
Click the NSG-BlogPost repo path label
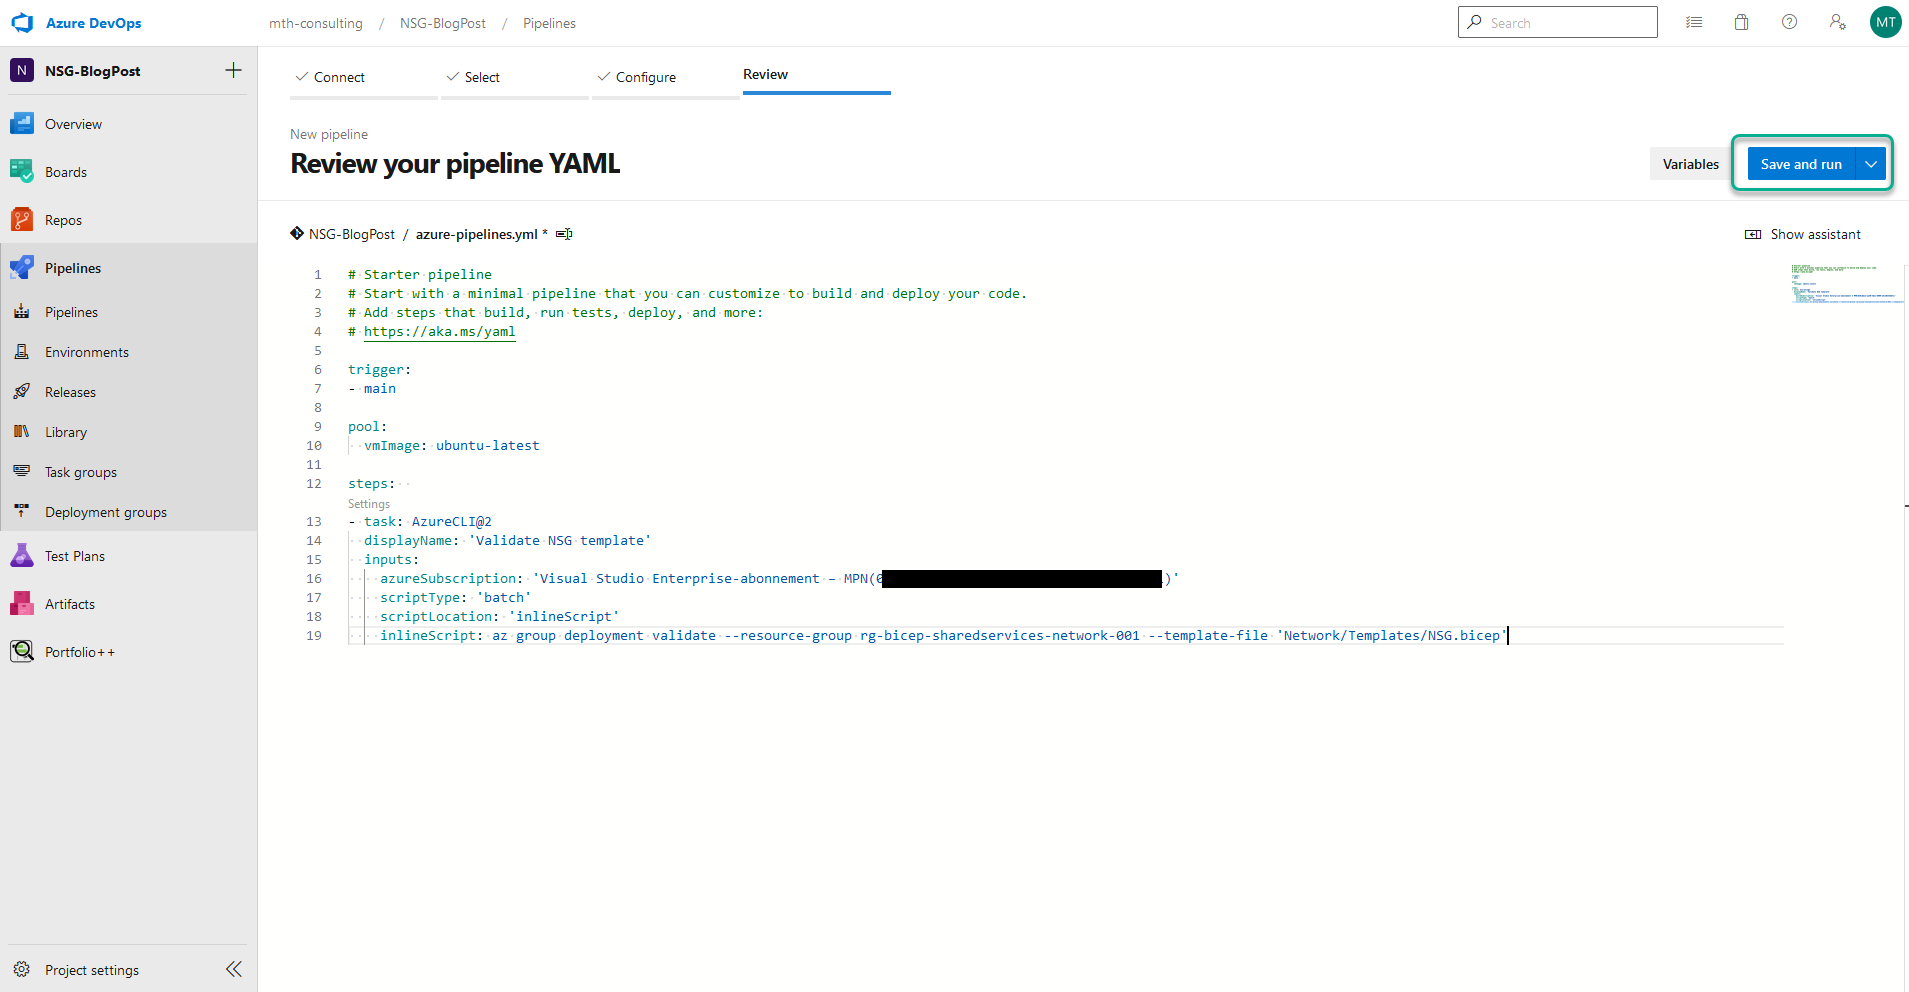click(x=352, y=234)
